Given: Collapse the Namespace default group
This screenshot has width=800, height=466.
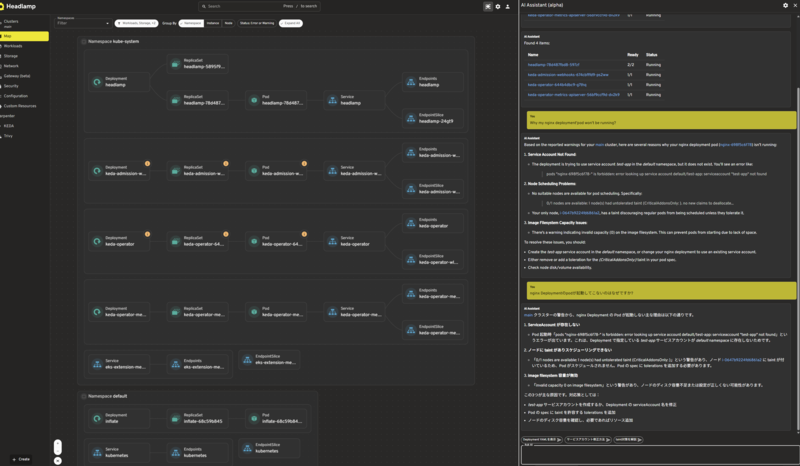Looking at the screenshot, I should click(84, 396).
